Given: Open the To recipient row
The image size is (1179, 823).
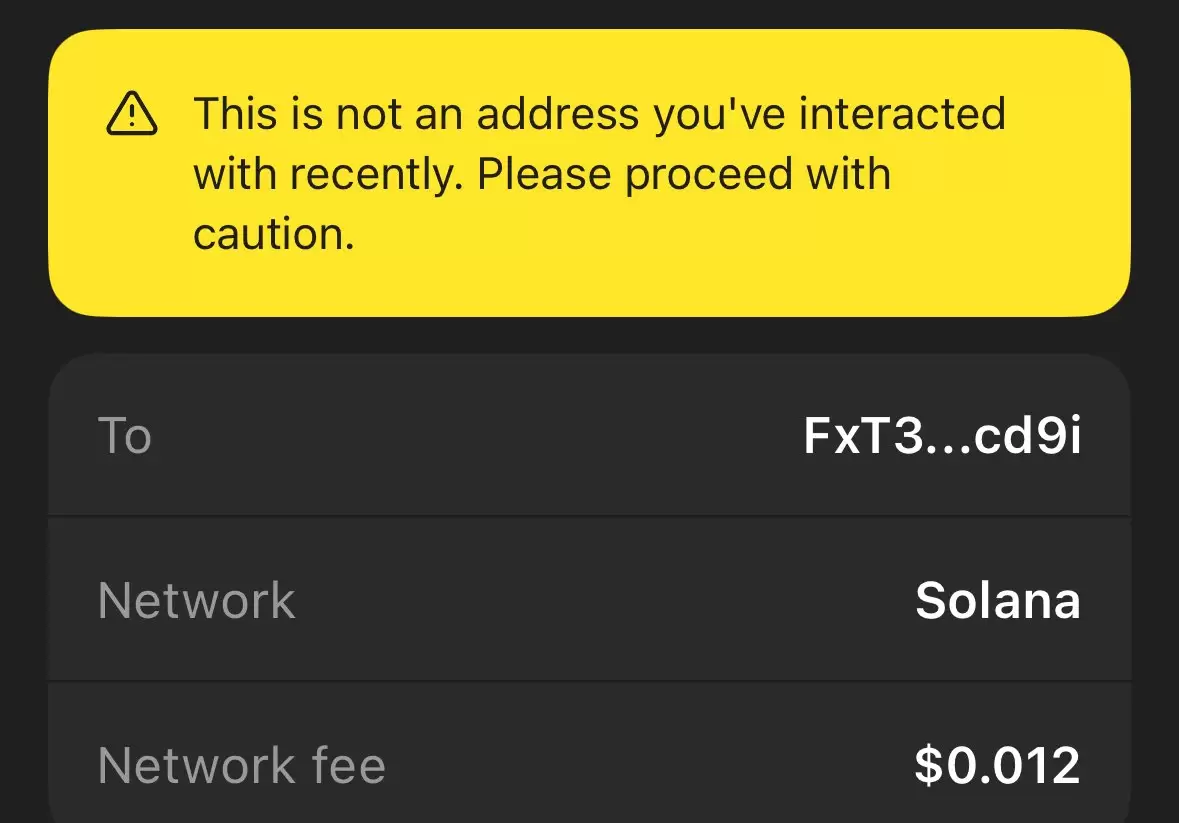Looking at the screenshot, I should (590, 434).
